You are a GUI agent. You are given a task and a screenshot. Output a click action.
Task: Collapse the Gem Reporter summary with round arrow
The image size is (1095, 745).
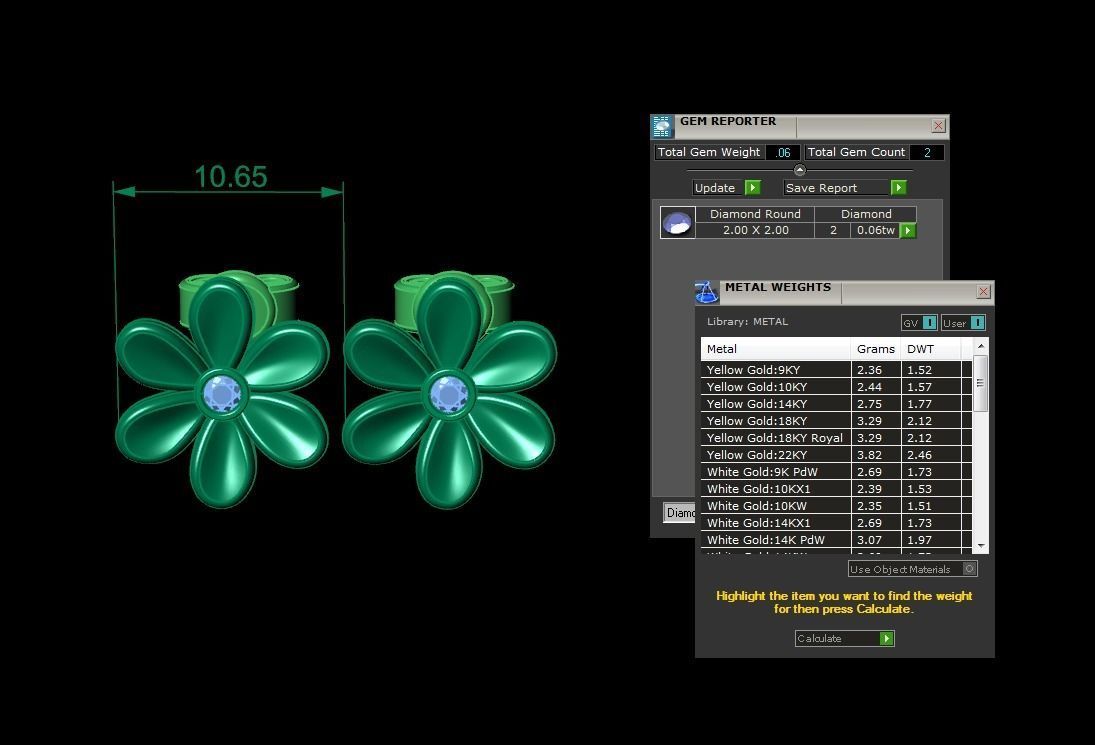[800, 170]
